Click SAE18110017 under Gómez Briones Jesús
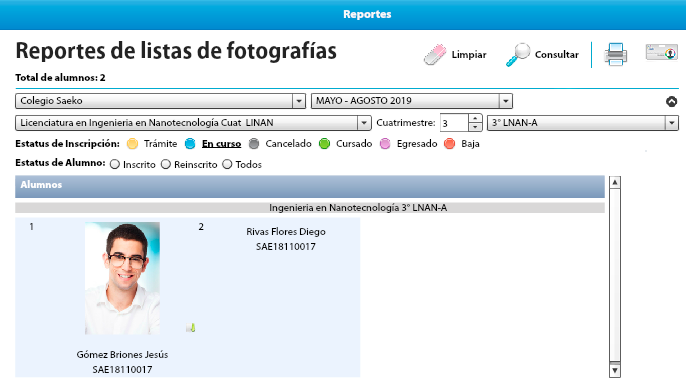The width and height of the screenshot is (686, 392). click(122, 370)
